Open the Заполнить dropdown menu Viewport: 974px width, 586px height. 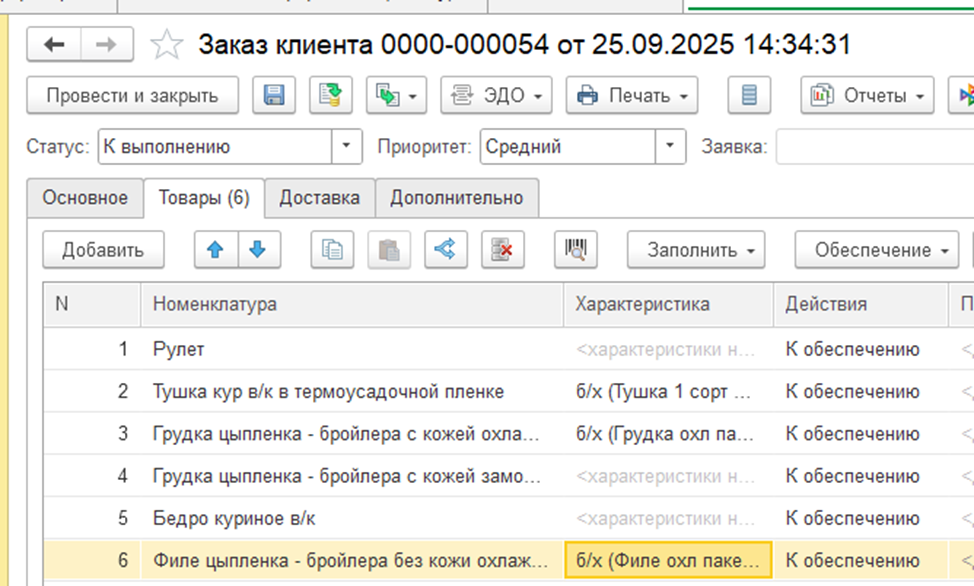[696, 250]
